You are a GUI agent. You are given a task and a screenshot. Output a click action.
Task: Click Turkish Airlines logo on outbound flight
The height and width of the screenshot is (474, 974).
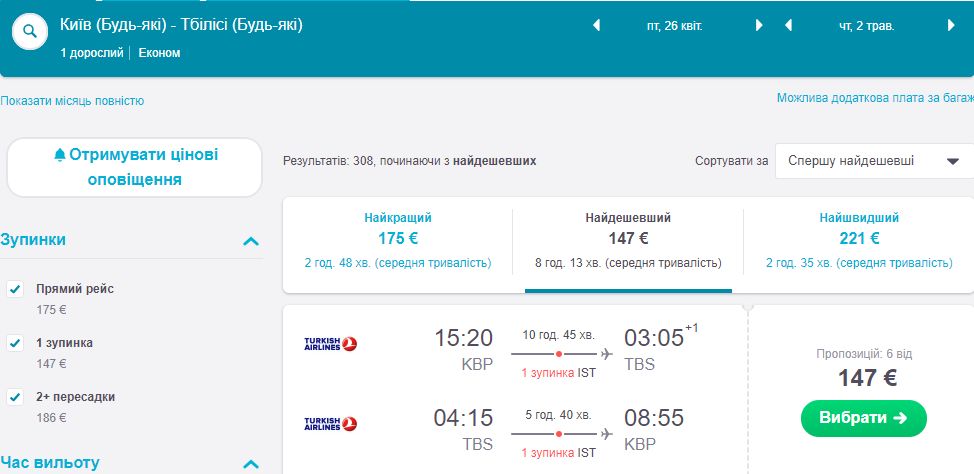point(330,344)
